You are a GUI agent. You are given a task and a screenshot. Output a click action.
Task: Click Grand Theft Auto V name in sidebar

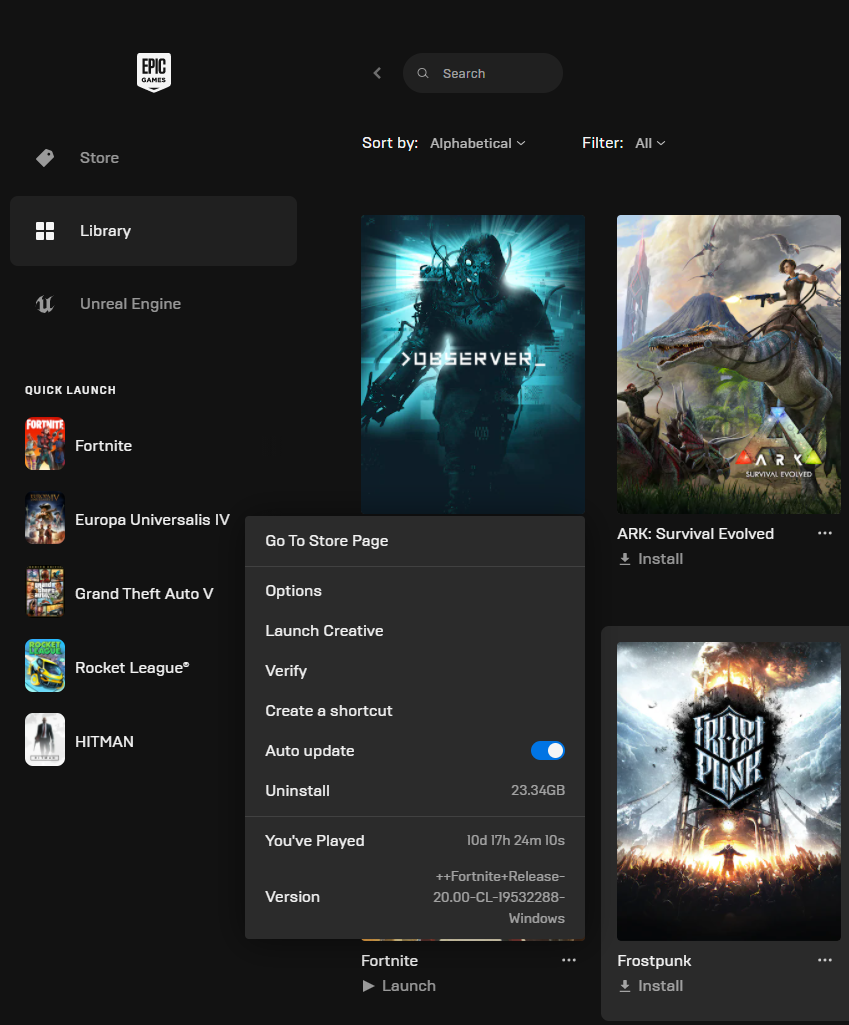pos(144,594)
